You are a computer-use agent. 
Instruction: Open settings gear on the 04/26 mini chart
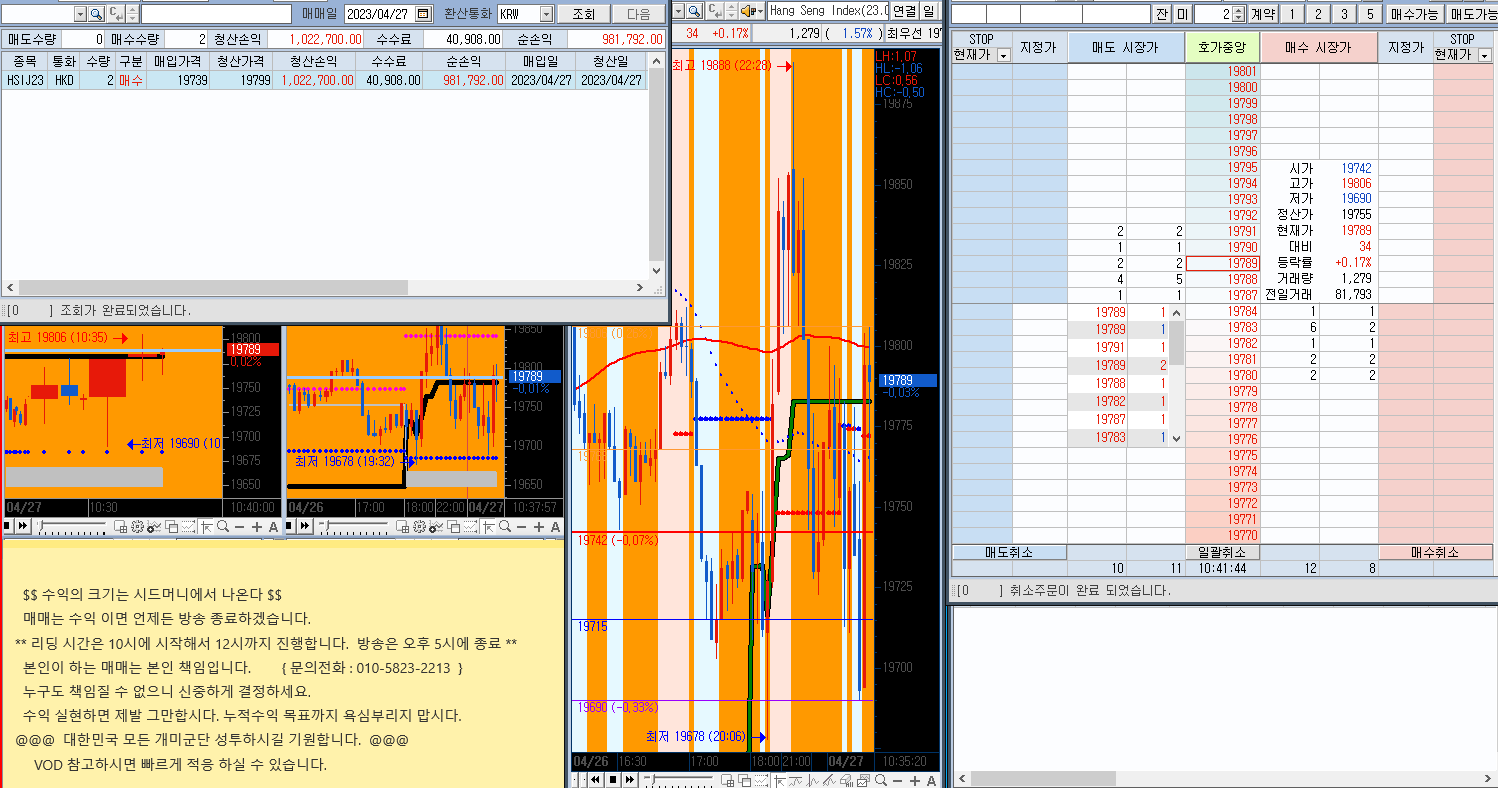click(x=419, y=526)
